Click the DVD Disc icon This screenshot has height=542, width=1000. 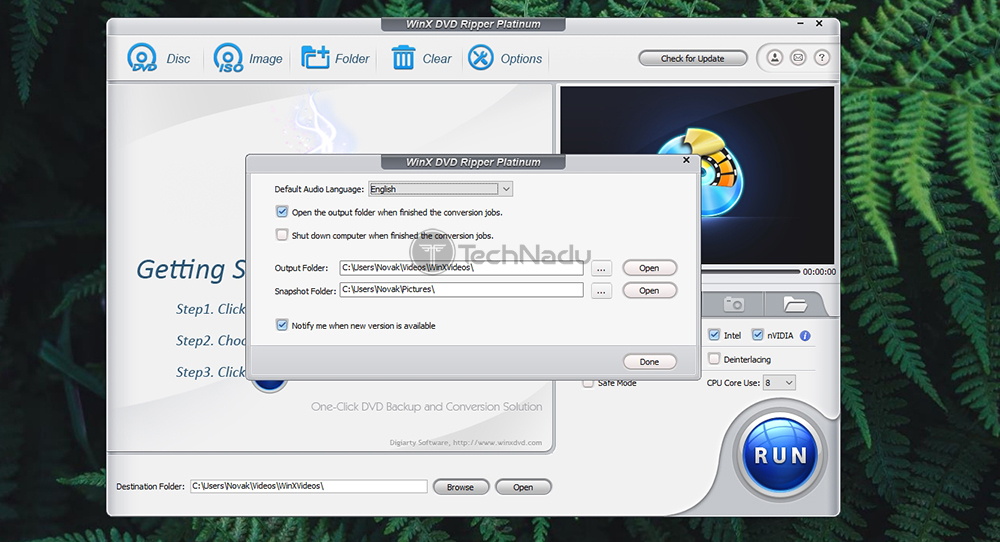(142, 58)
